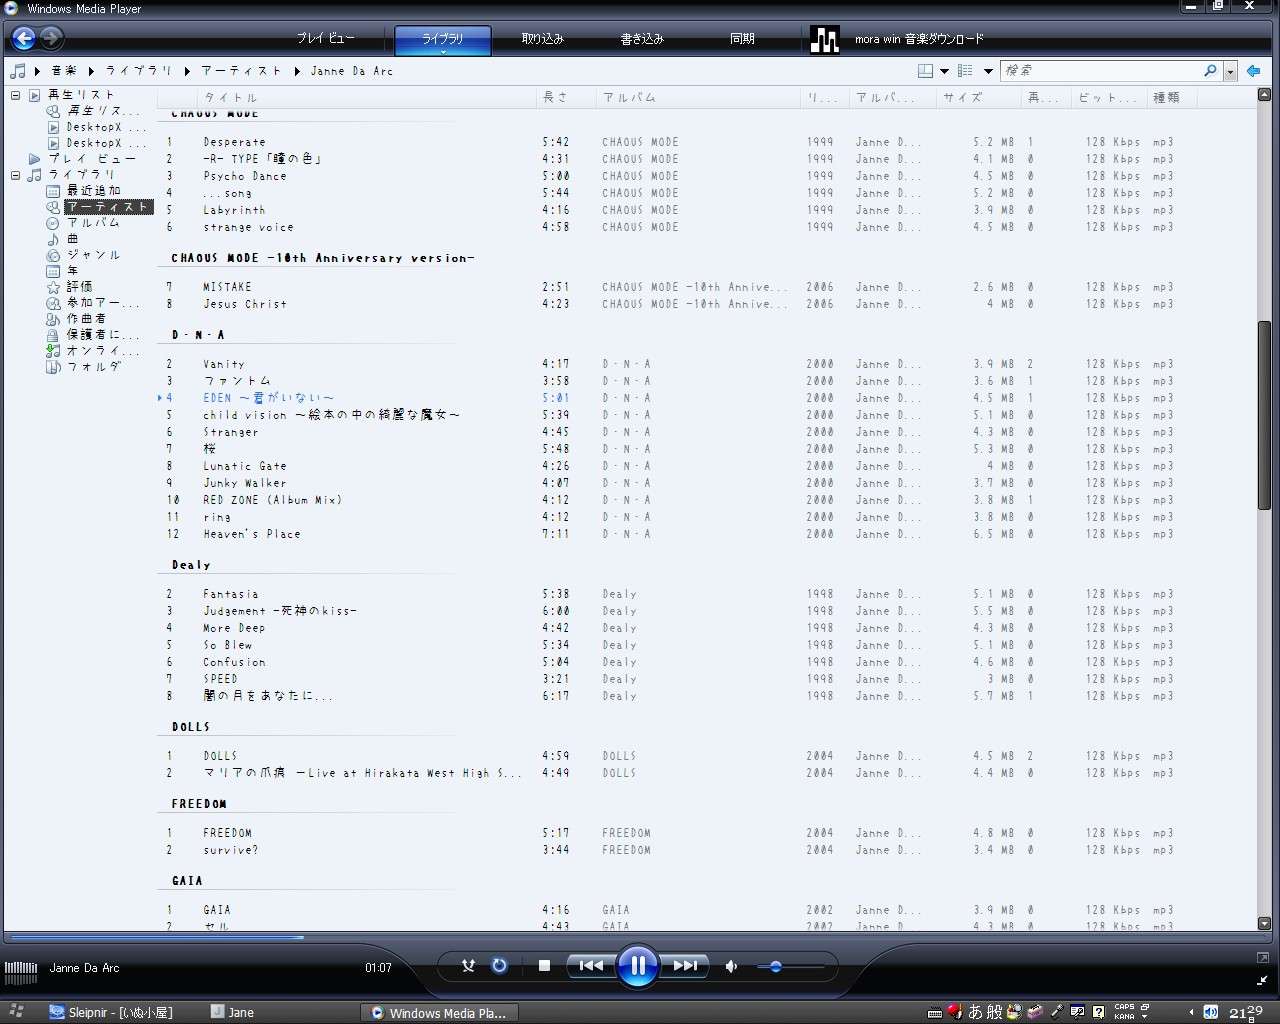Skip to previous track

coord(591,966)
